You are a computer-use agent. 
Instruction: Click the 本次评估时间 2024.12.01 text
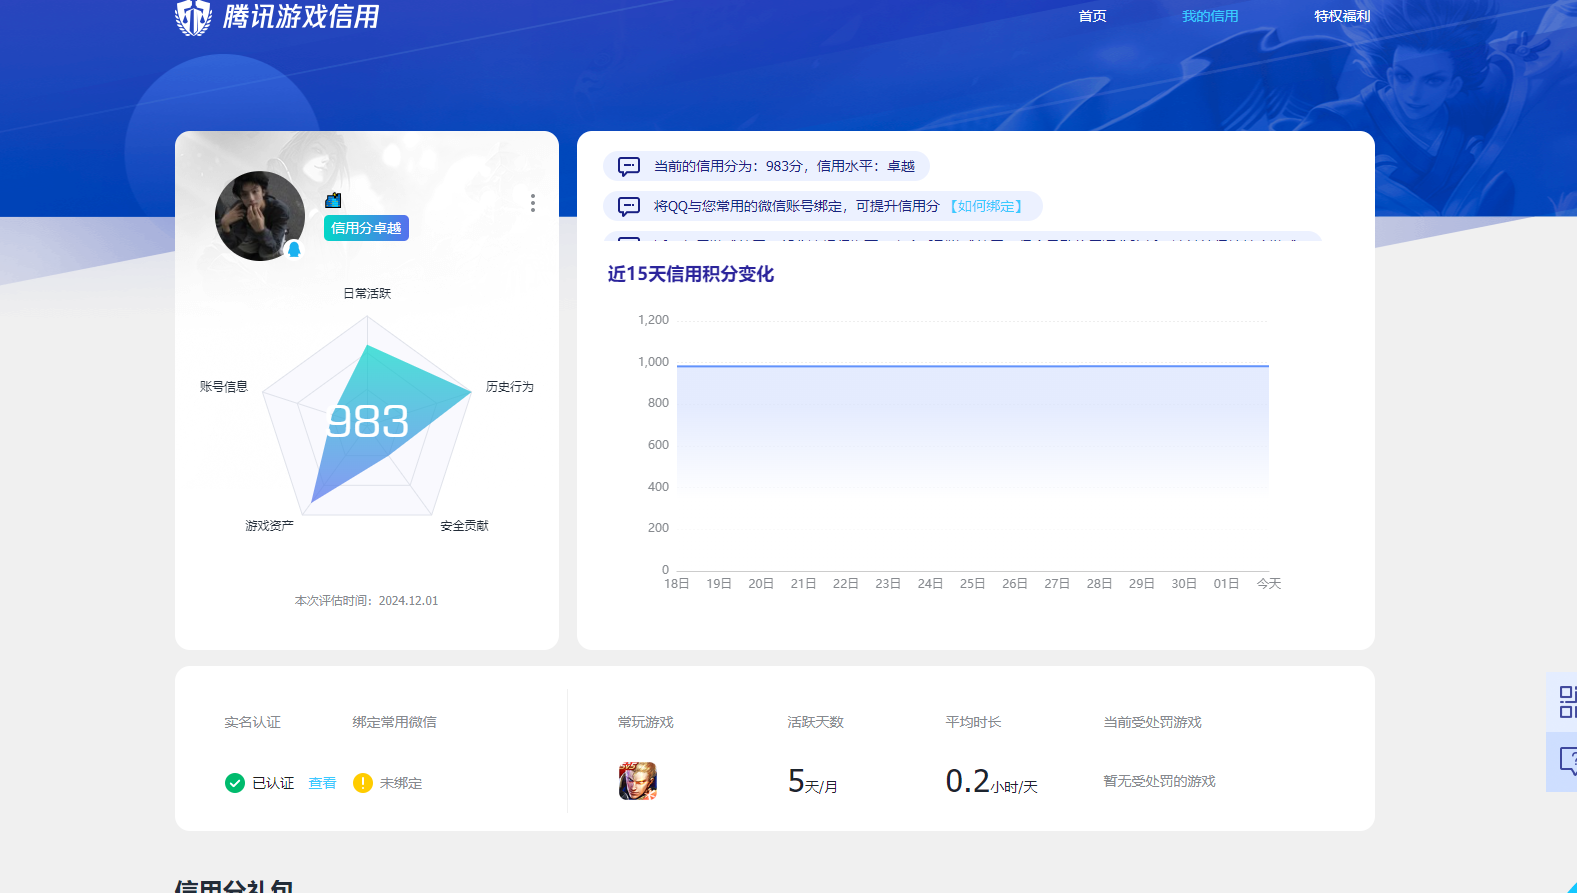(x=366, y=601)
